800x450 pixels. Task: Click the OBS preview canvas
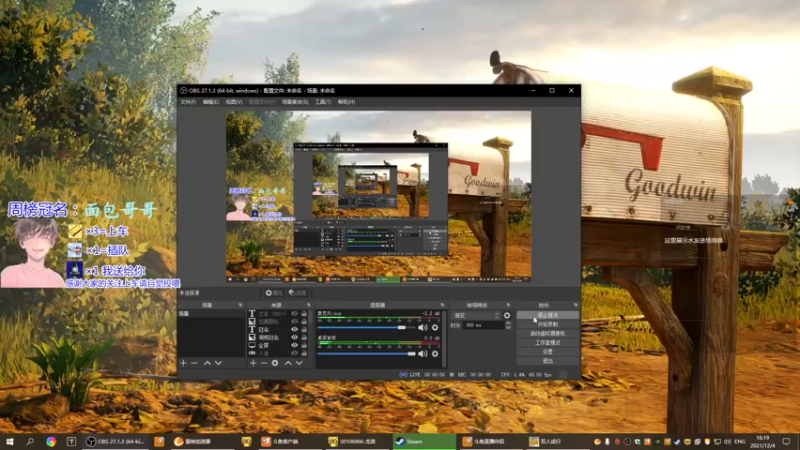379,196
